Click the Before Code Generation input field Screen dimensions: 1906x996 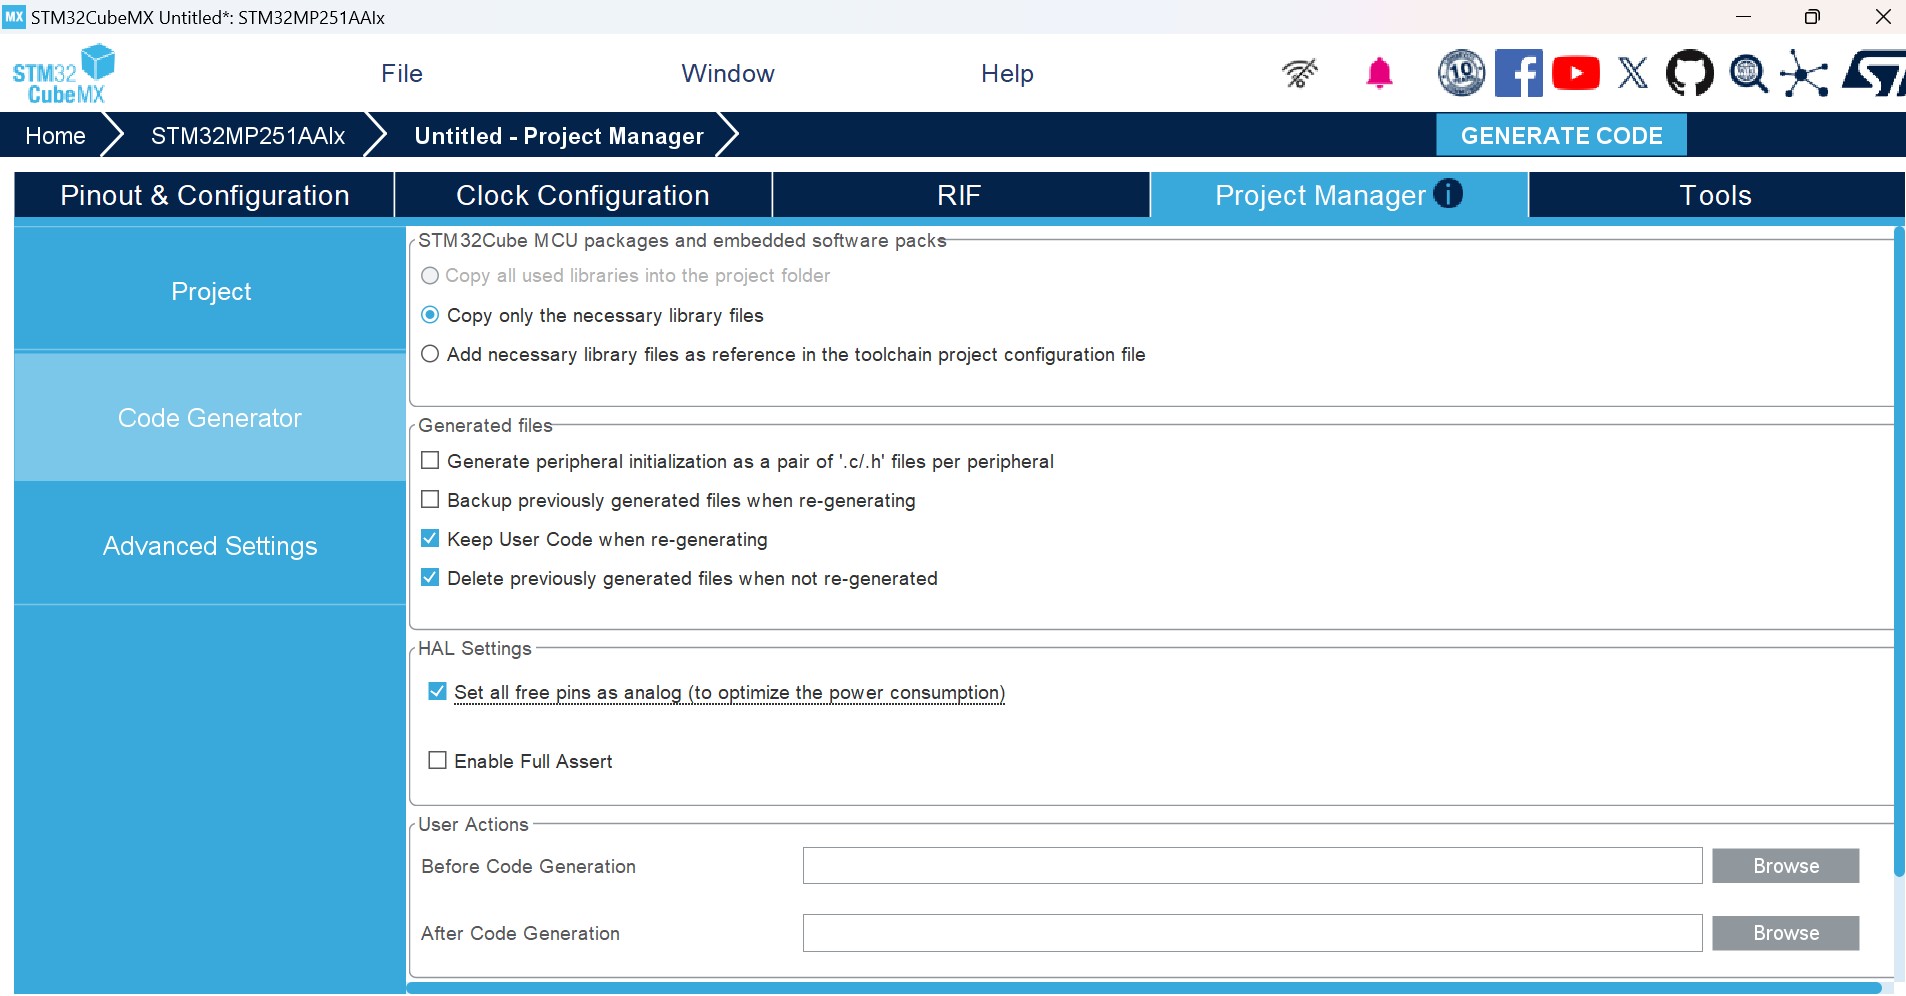[x=1252, y=866]
